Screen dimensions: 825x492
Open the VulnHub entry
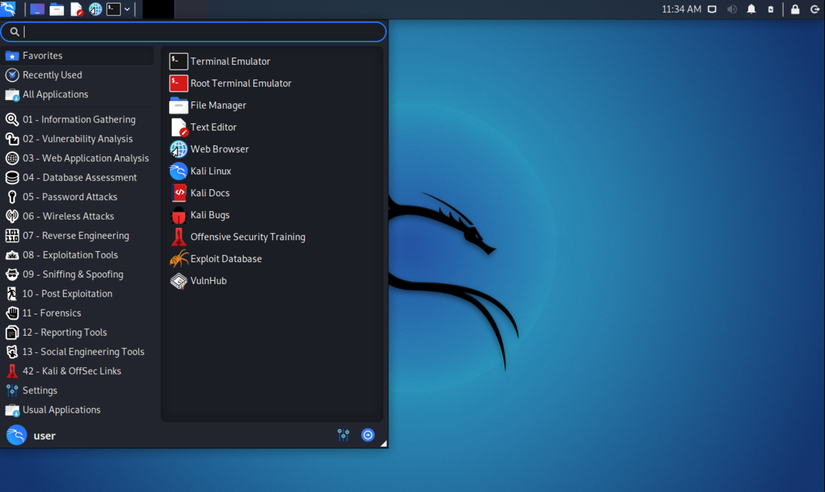pyautogui.click(x=272, y=280)
